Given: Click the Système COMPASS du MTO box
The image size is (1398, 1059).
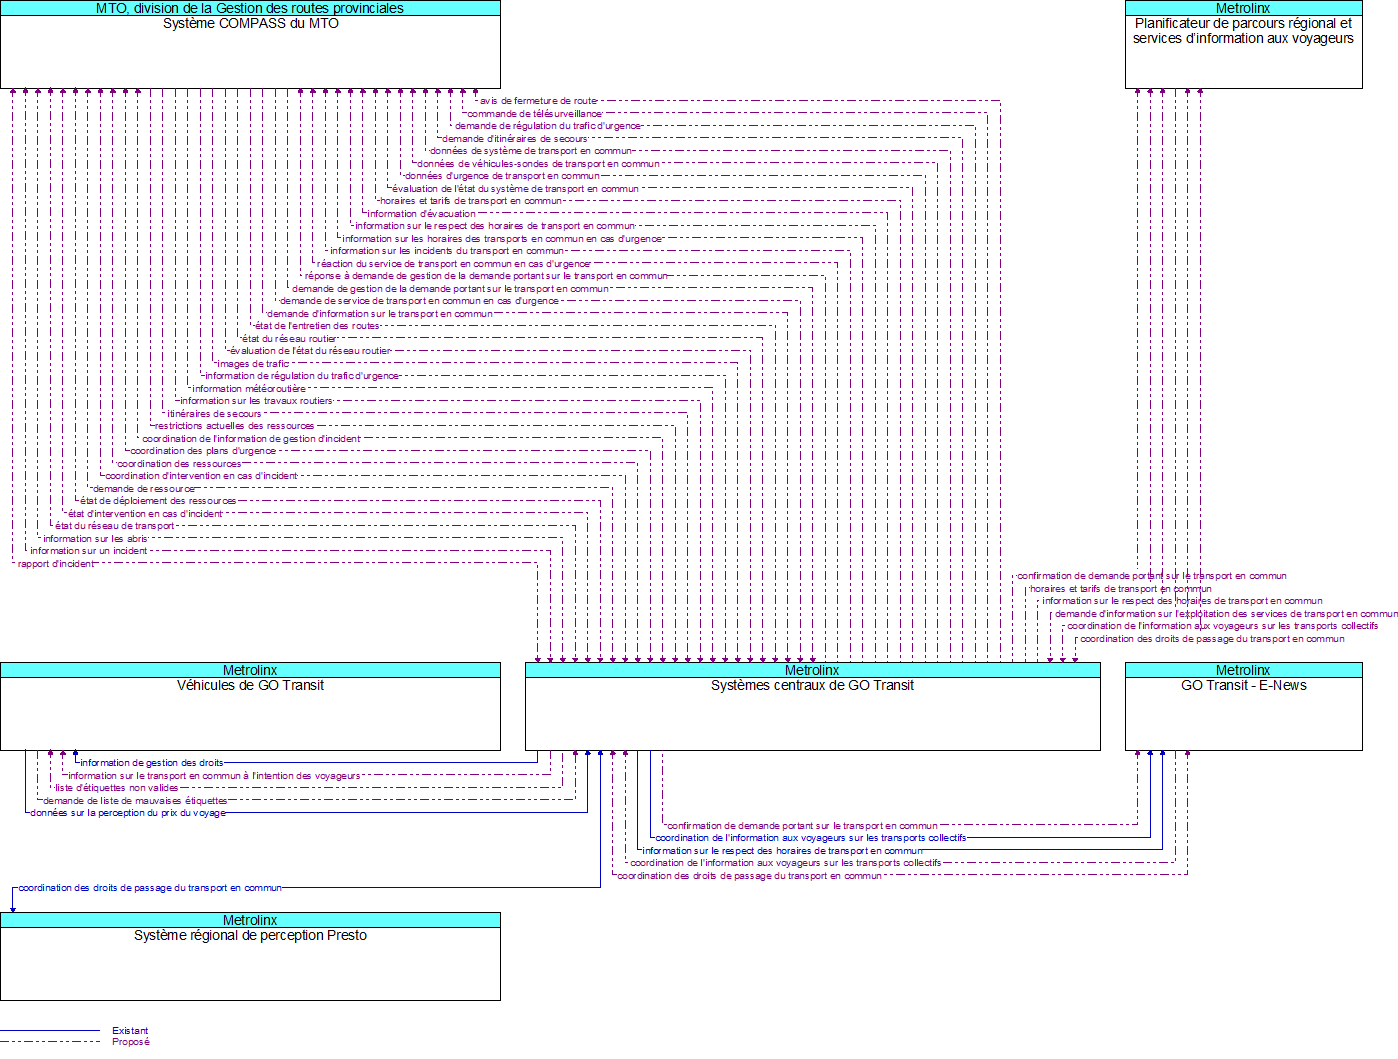Looking at the screenshot, I should [x=250, y=52].
